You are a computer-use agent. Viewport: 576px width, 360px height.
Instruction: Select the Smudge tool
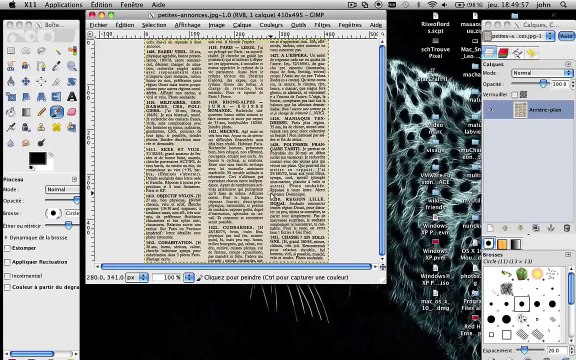click(26, 143)
